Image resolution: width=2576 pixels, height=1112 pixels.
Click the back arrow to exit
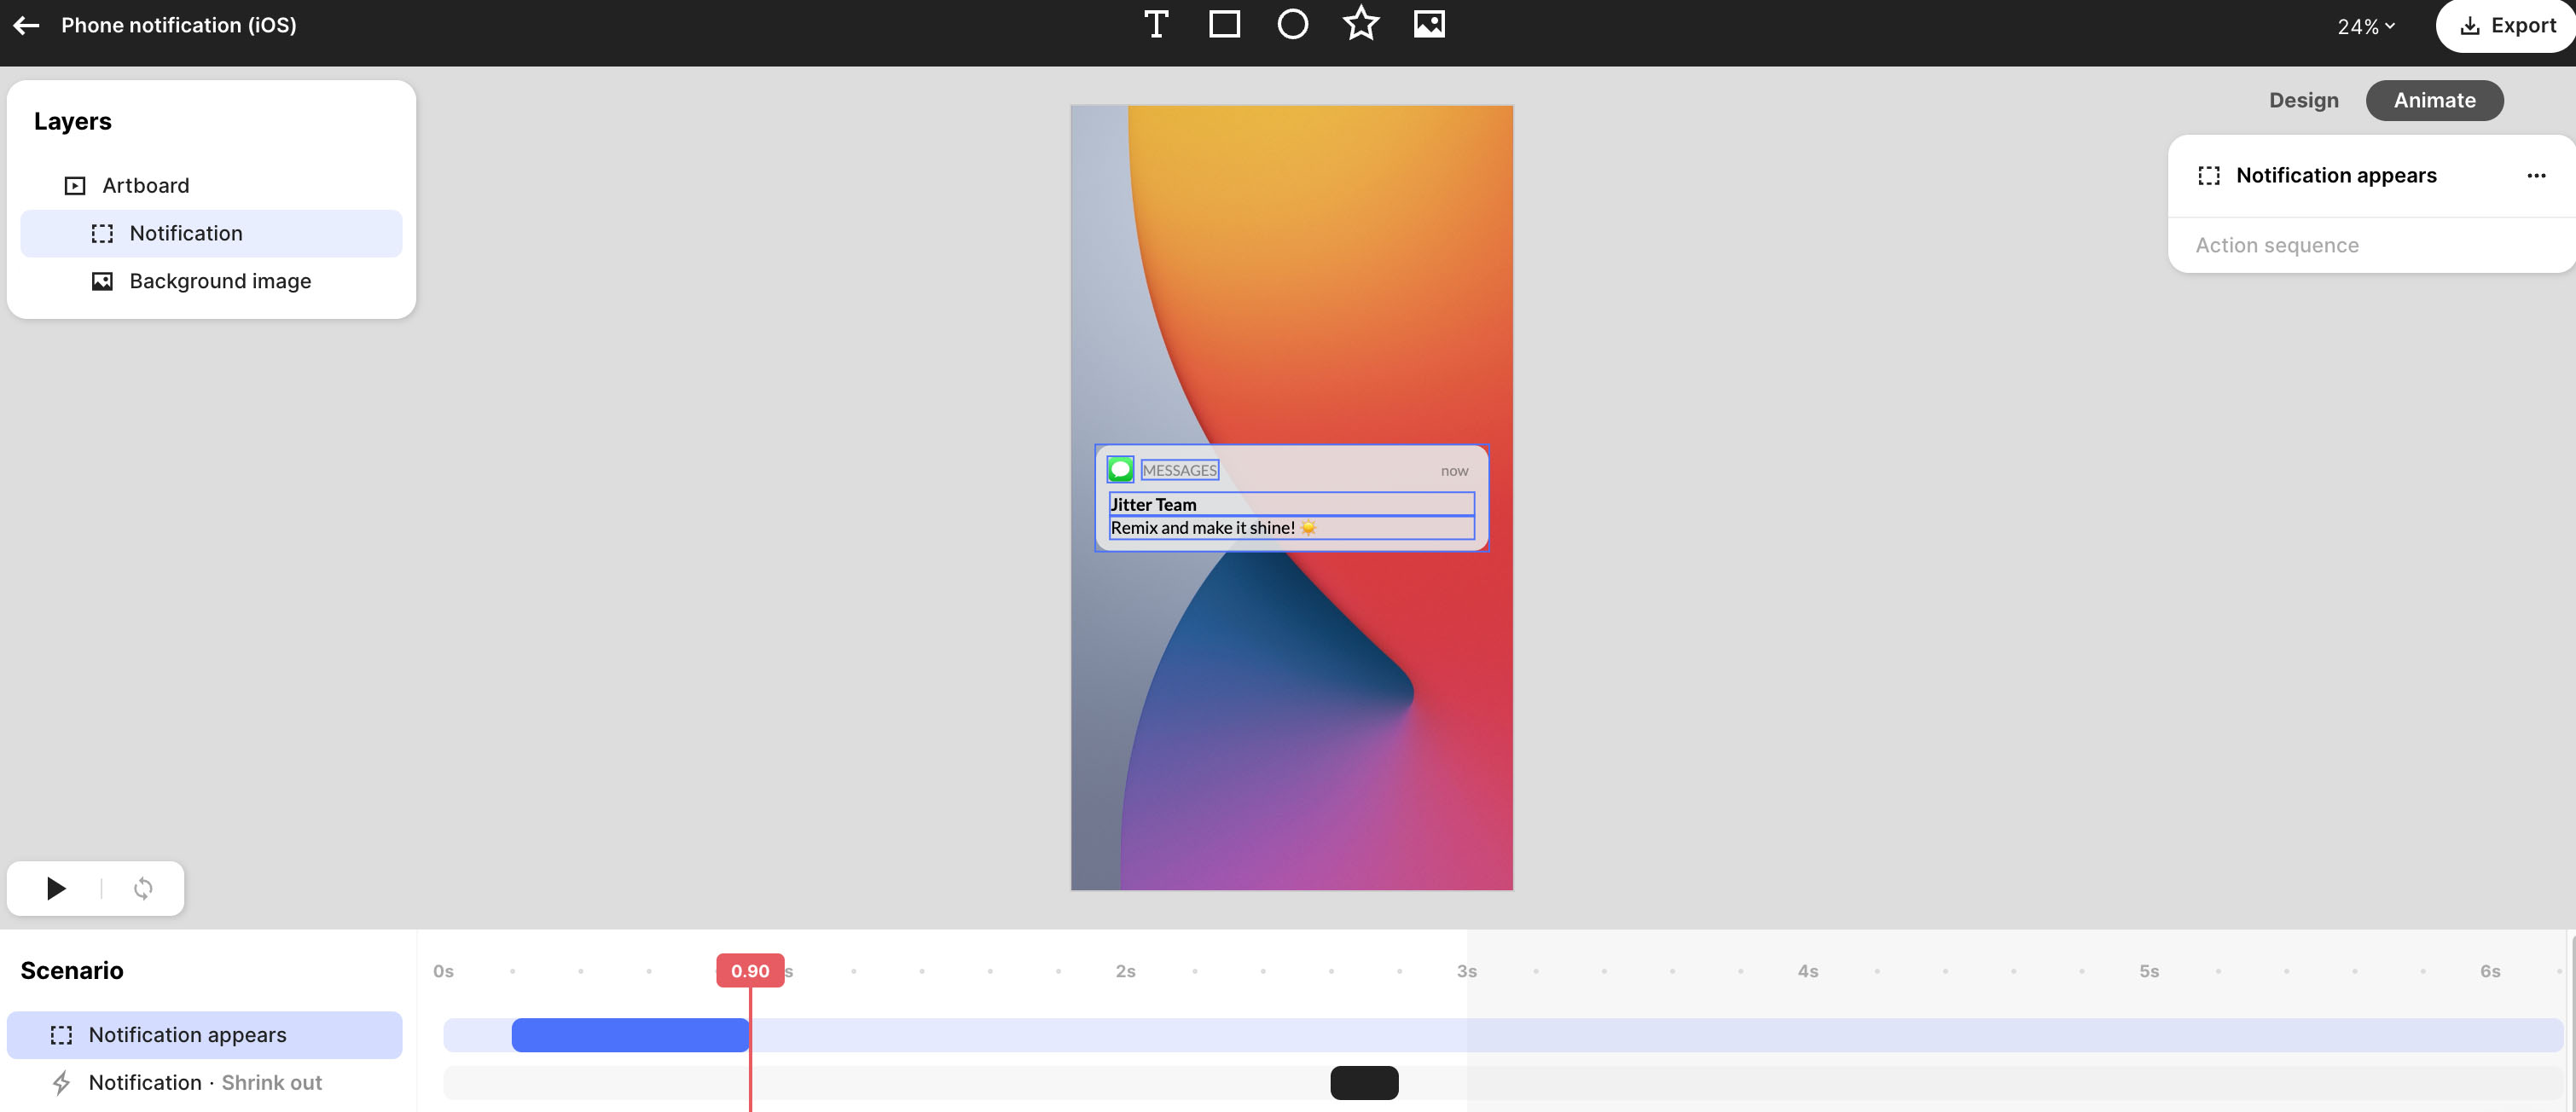coord(27,26)
